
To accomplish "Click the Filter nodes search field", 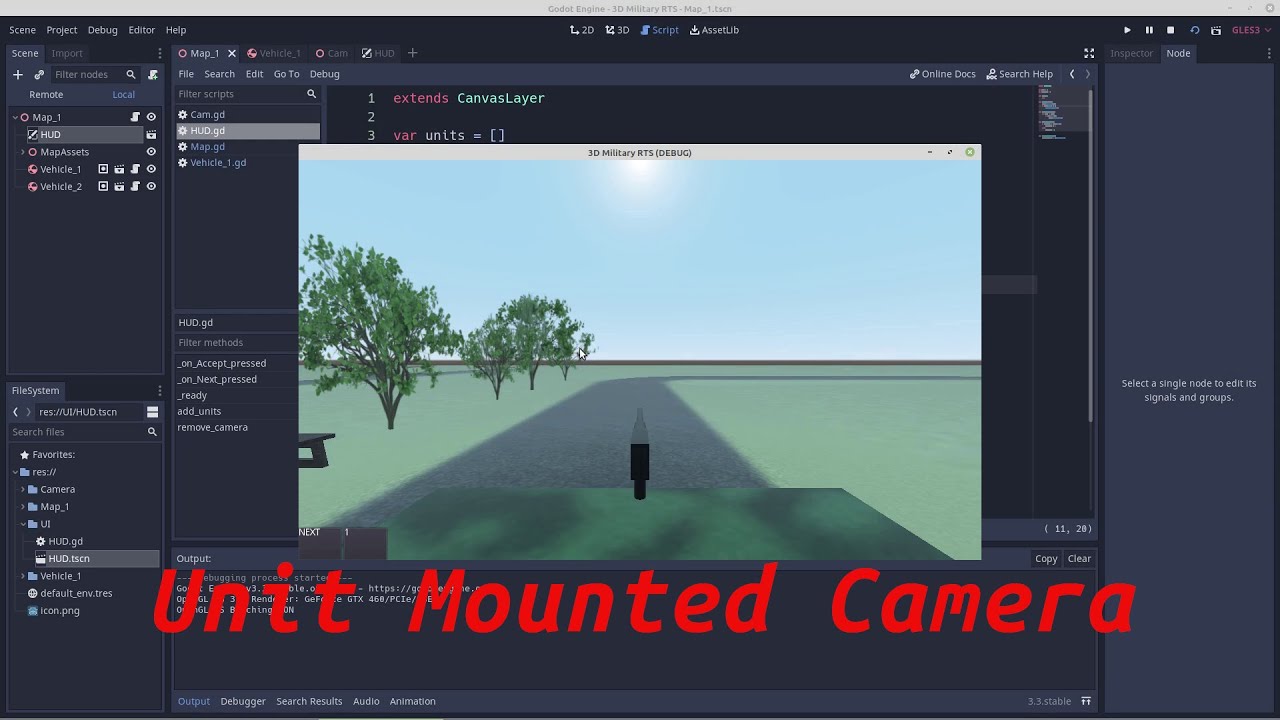I will 95,74.
